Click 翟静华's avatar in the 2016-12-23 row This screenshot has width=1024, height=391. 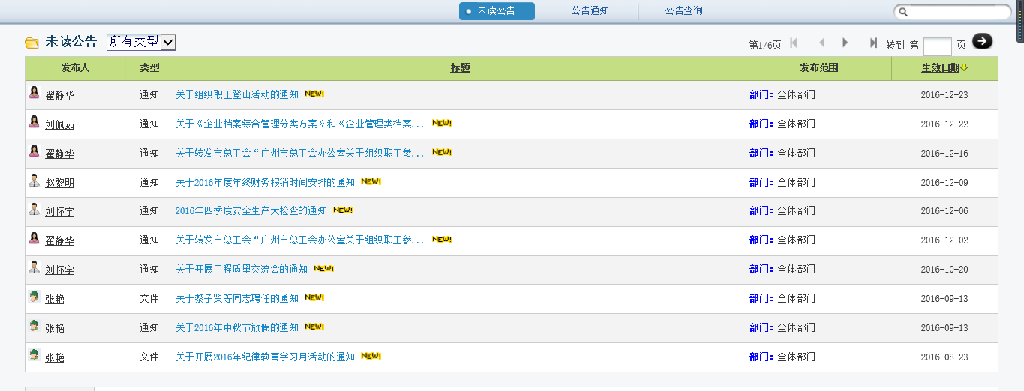point(34,93)
